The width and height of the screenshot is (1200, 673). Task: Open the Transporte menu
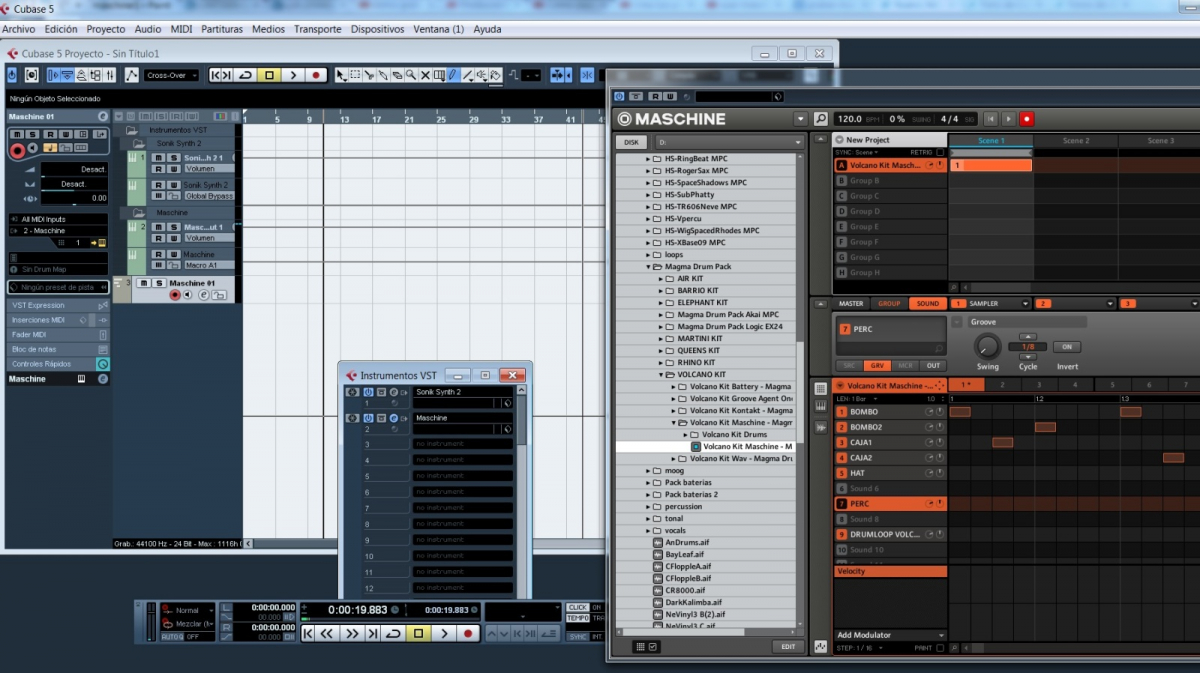[317, 29]
